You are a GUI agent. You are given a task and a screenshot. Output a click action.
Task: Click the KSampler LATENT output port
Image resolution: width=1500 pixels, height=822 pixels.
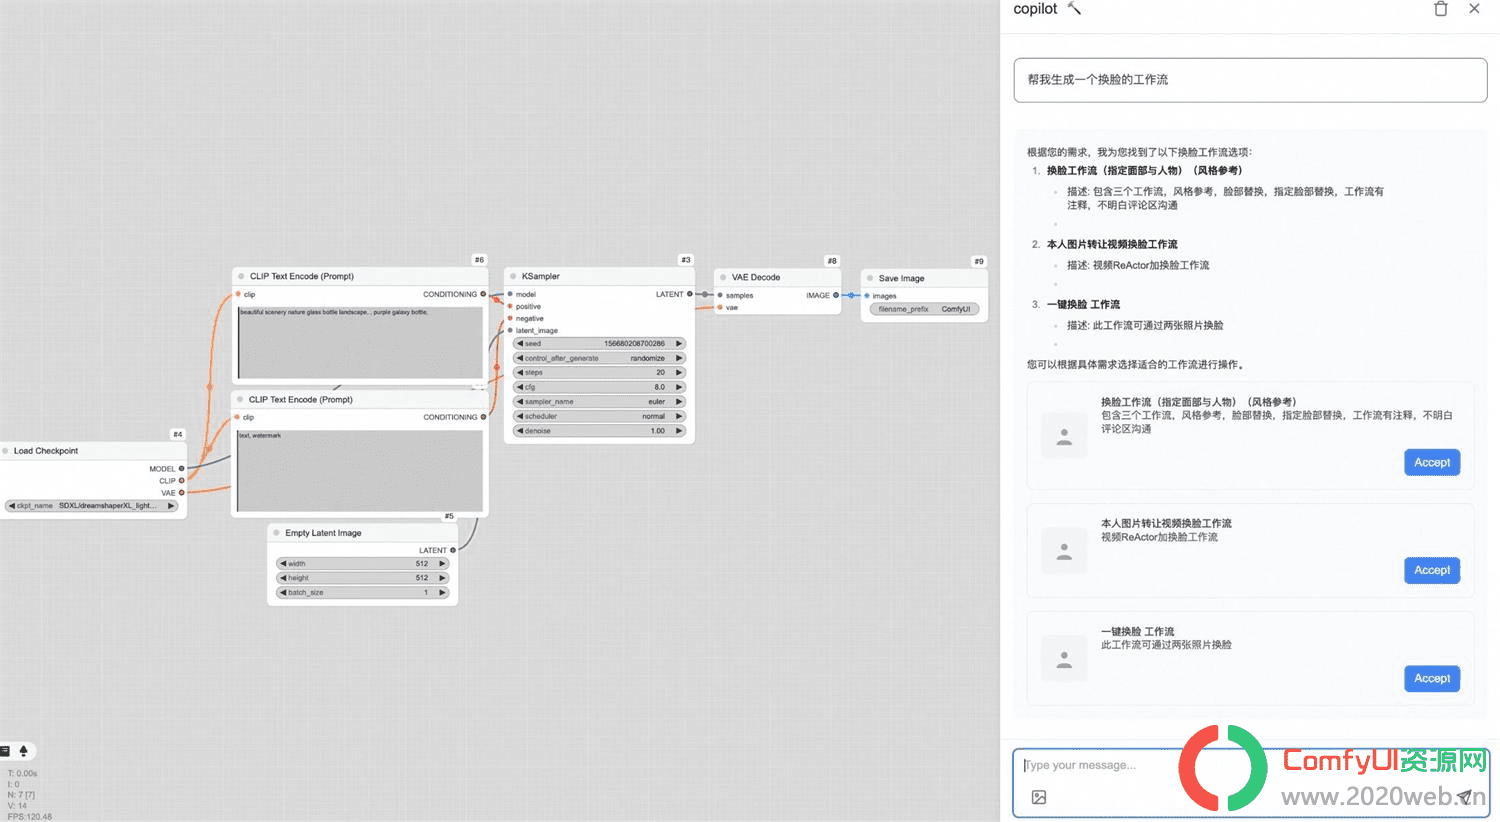(690, 294)
